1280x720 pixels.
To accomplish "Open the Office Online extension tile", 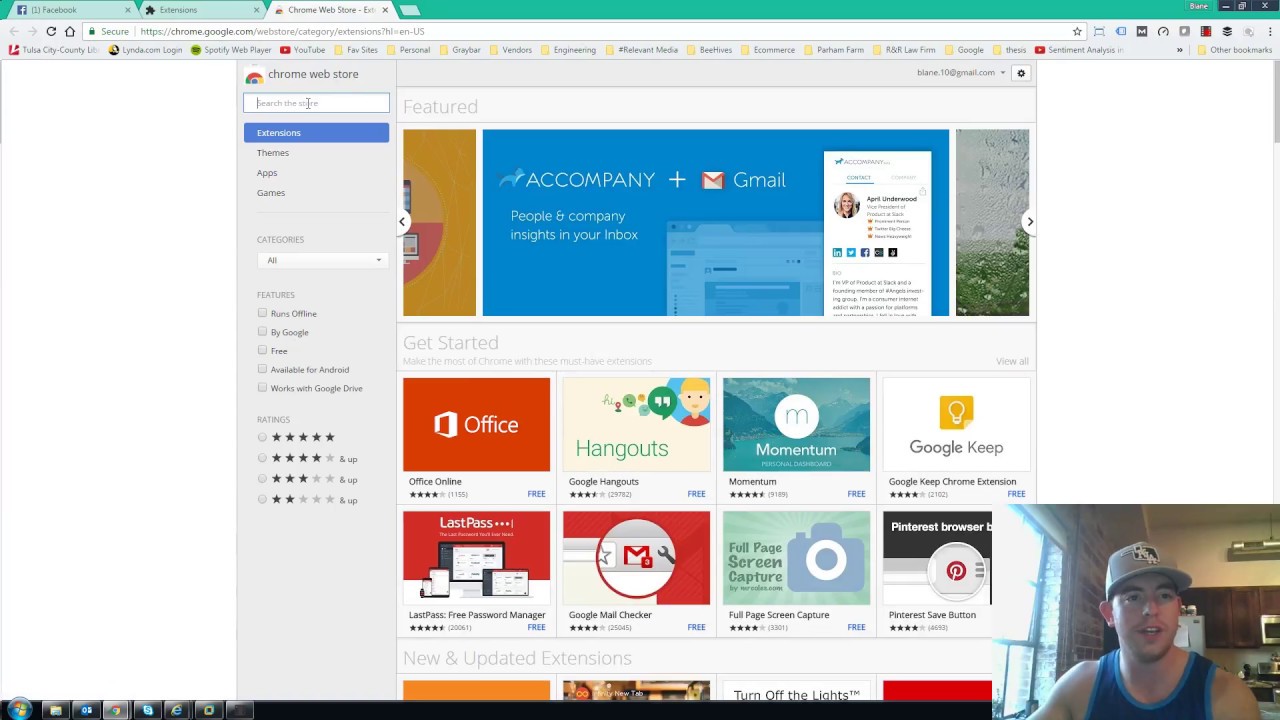I will 476,438.
